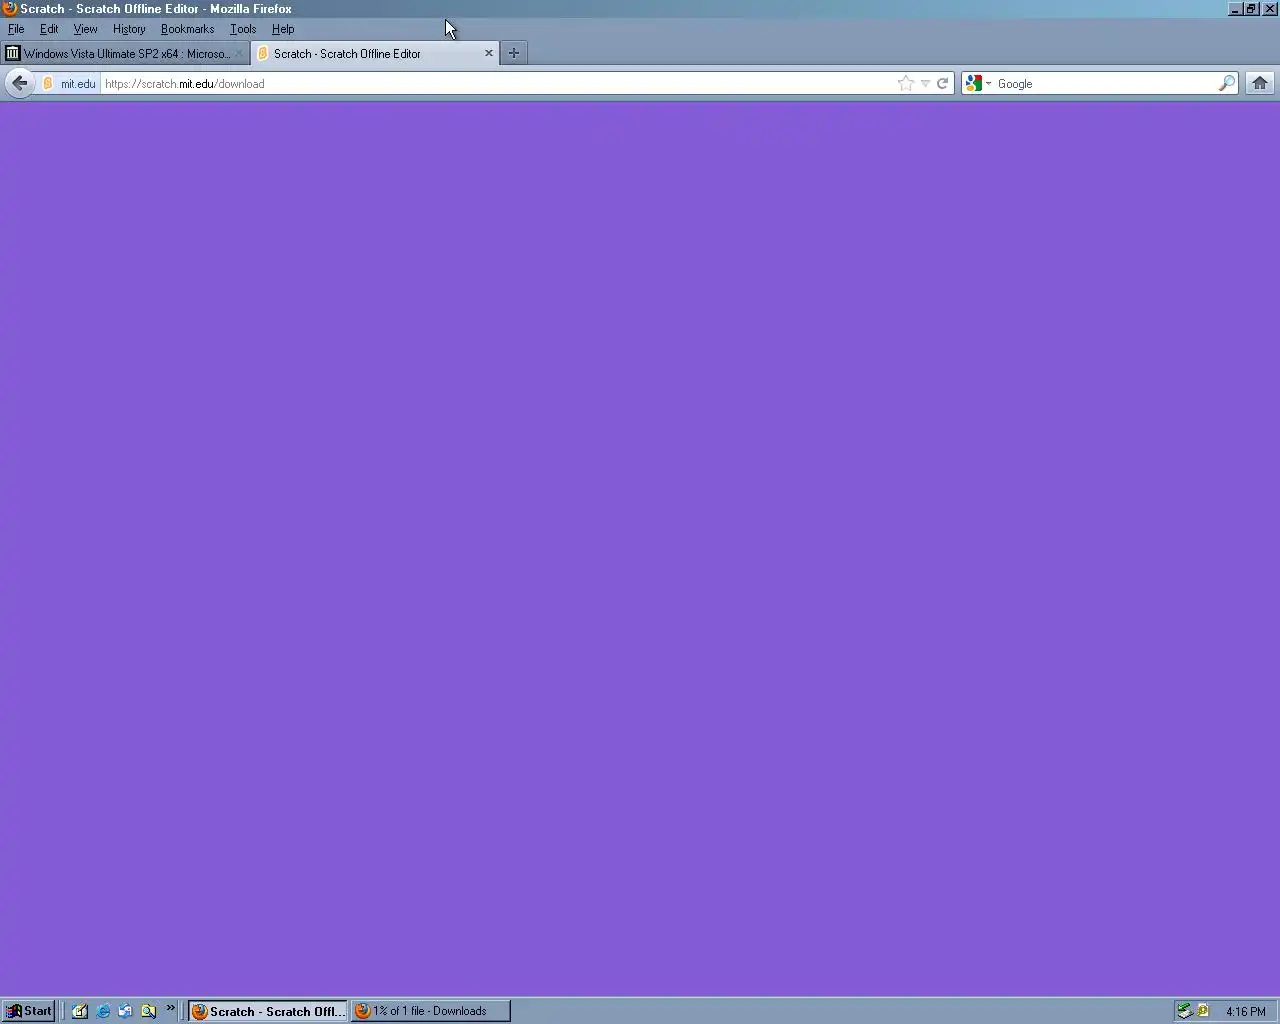1280x1024 pixels.
Task: Click the 4:16 PM system clock
Action: point(1246,1012)
